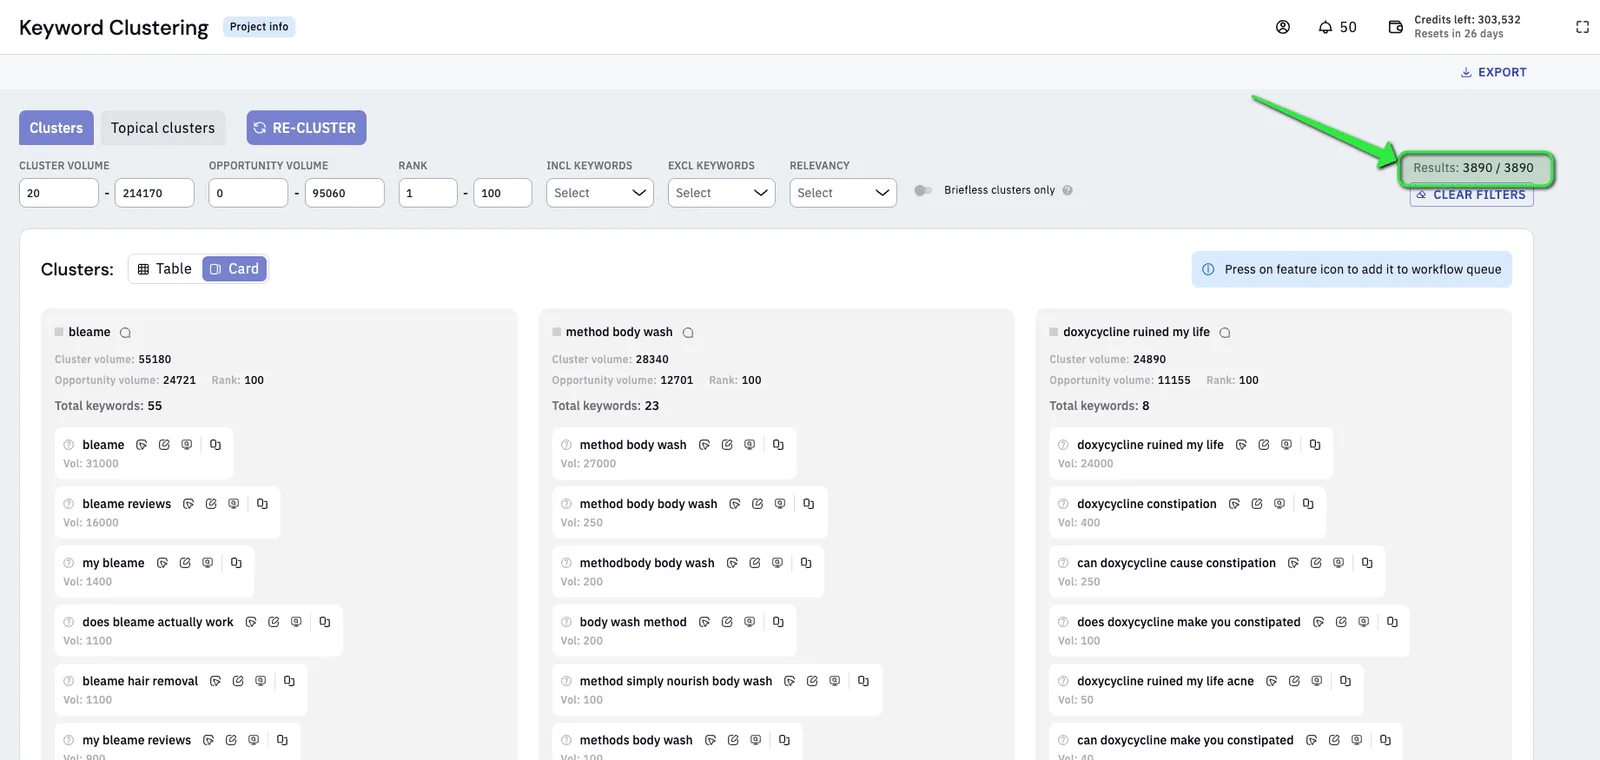Click the RE-CLUSTER button
1600x760 pixels.
tap(306, 128)
